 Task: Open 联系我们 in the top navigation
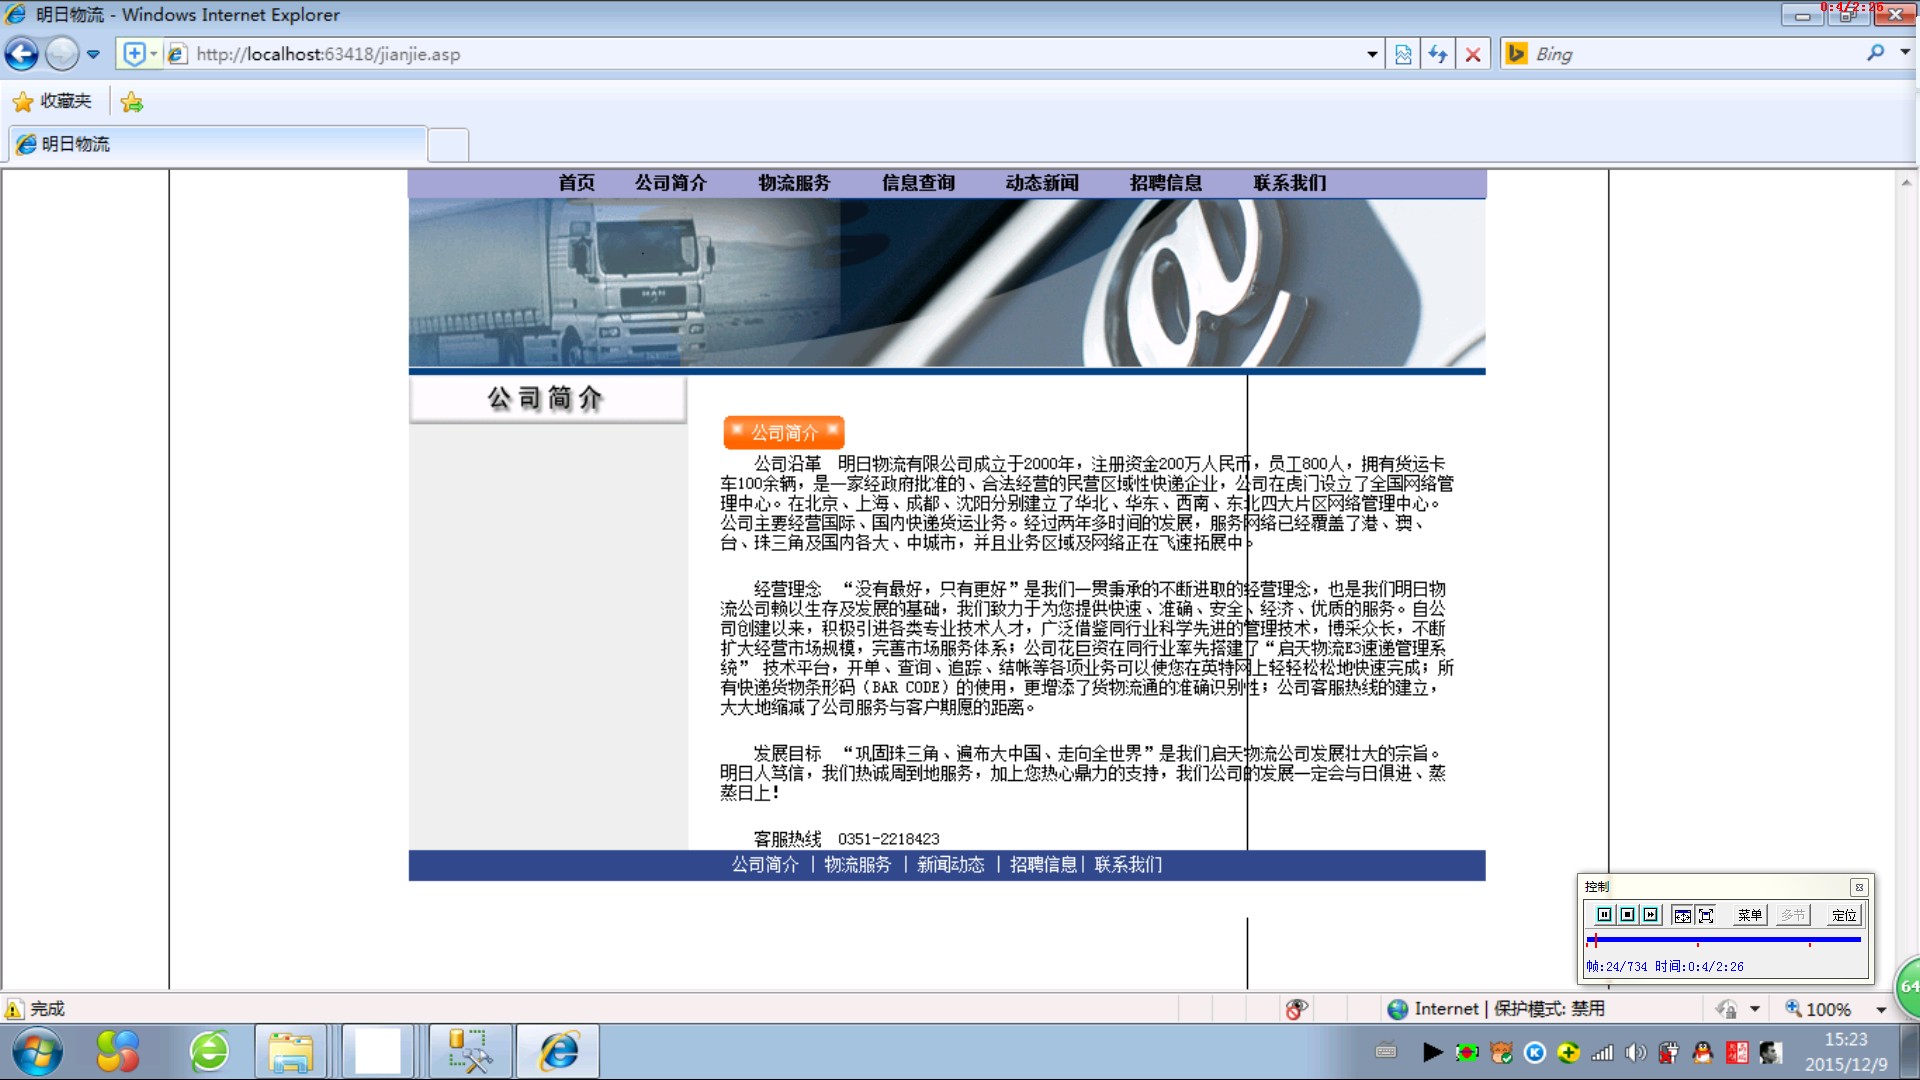[x=1290, y=183]
